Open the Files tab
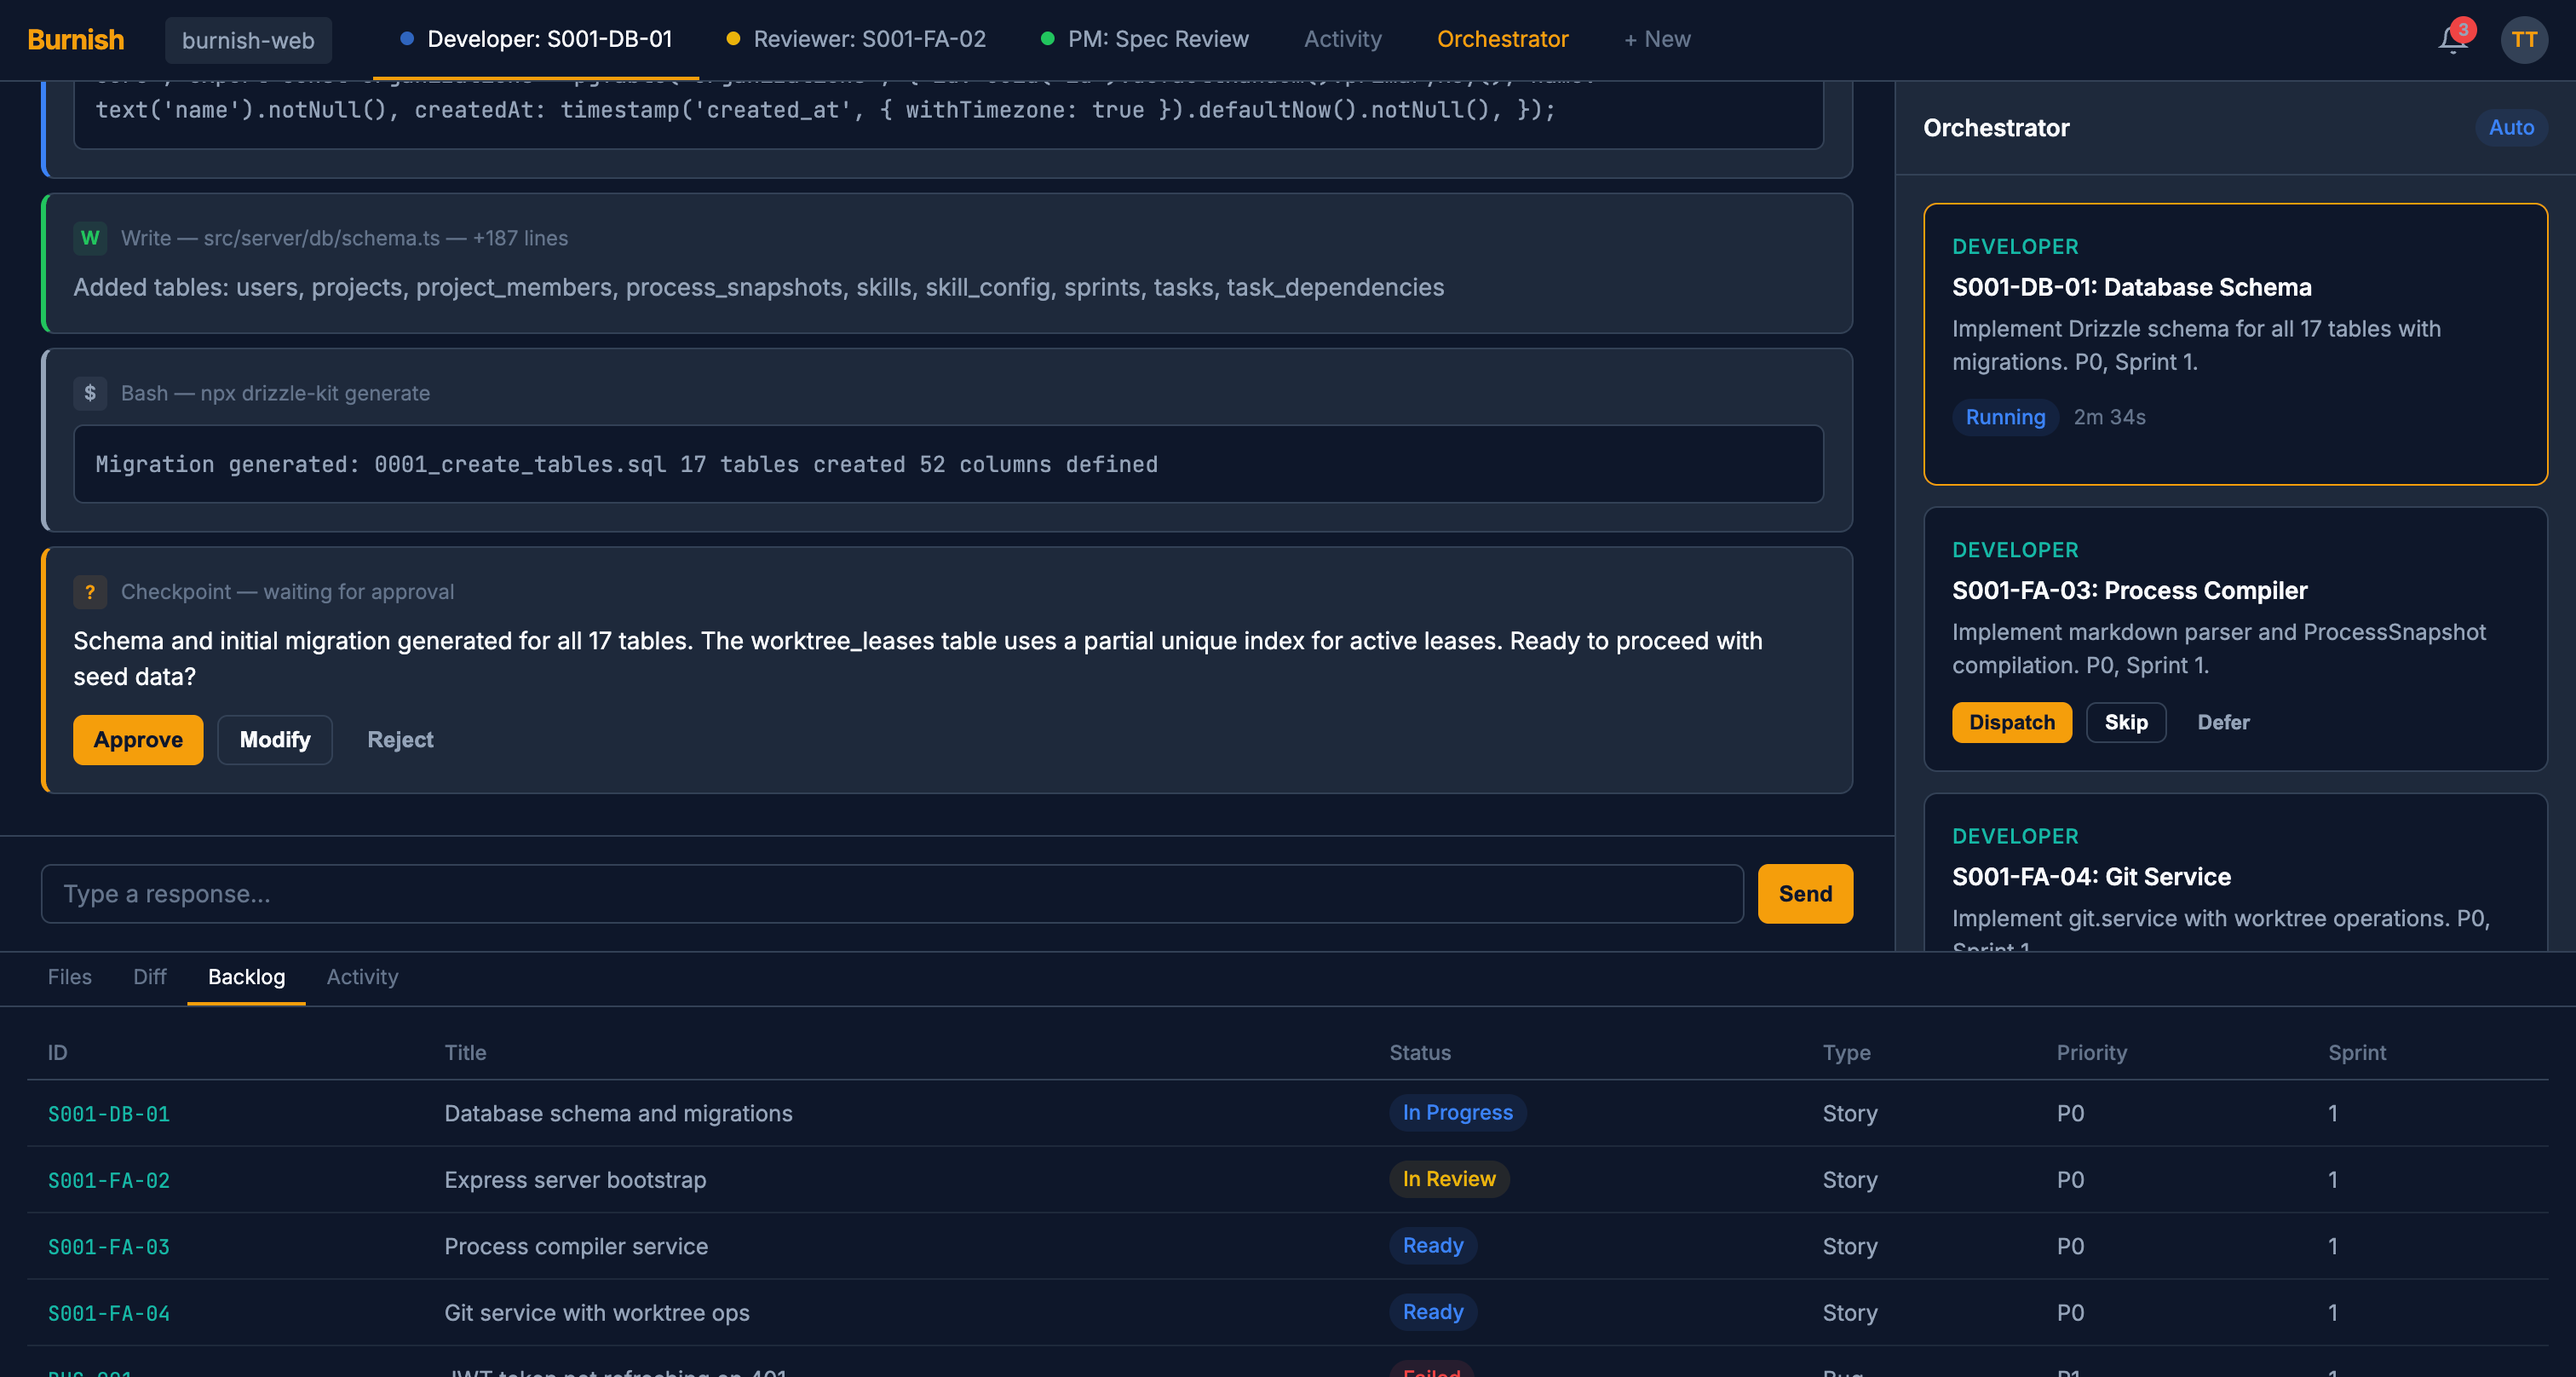This screenshot has height=1377, width=2576. (69, 977)
